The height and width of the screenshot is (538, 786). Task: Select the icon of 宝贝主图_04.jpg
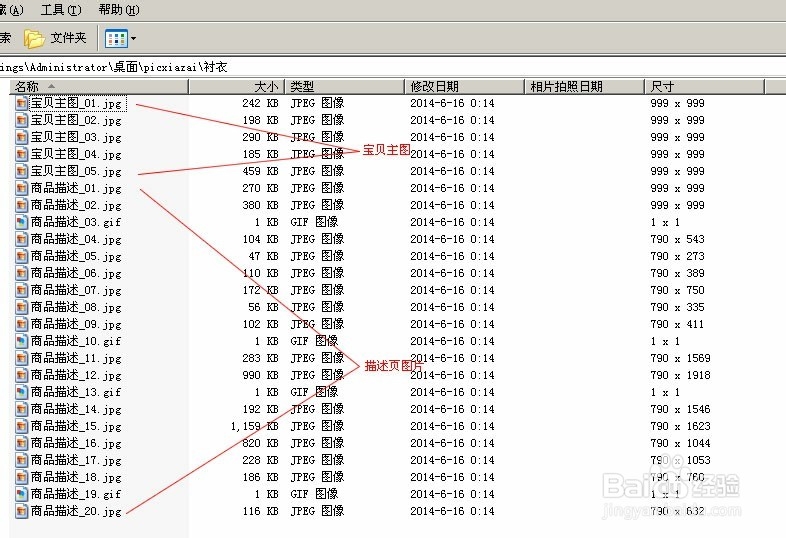(21, 155)
